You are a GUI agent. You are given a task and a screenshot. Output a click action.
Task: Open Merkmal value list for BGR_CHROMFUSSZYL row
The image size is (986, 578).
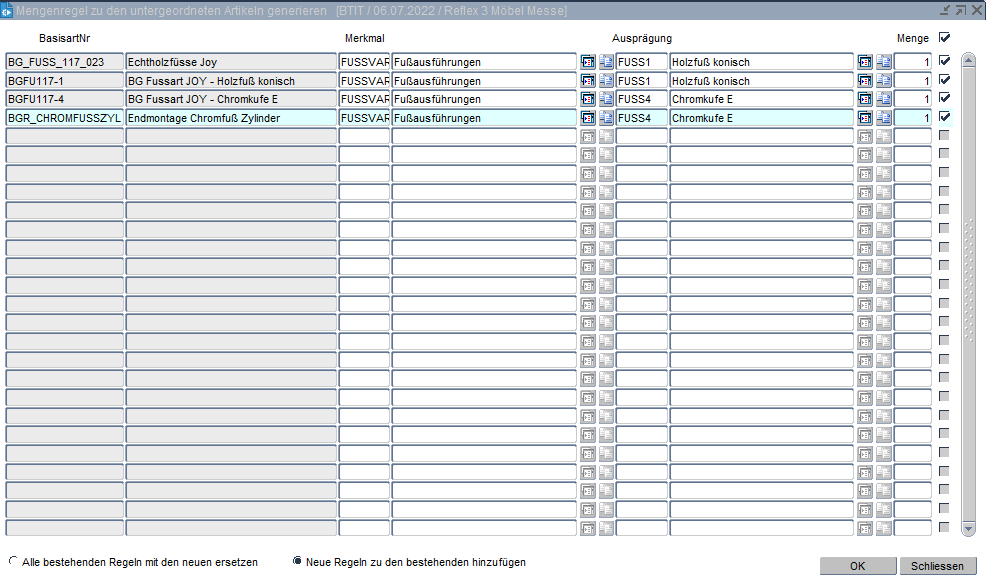coord(588,118)
